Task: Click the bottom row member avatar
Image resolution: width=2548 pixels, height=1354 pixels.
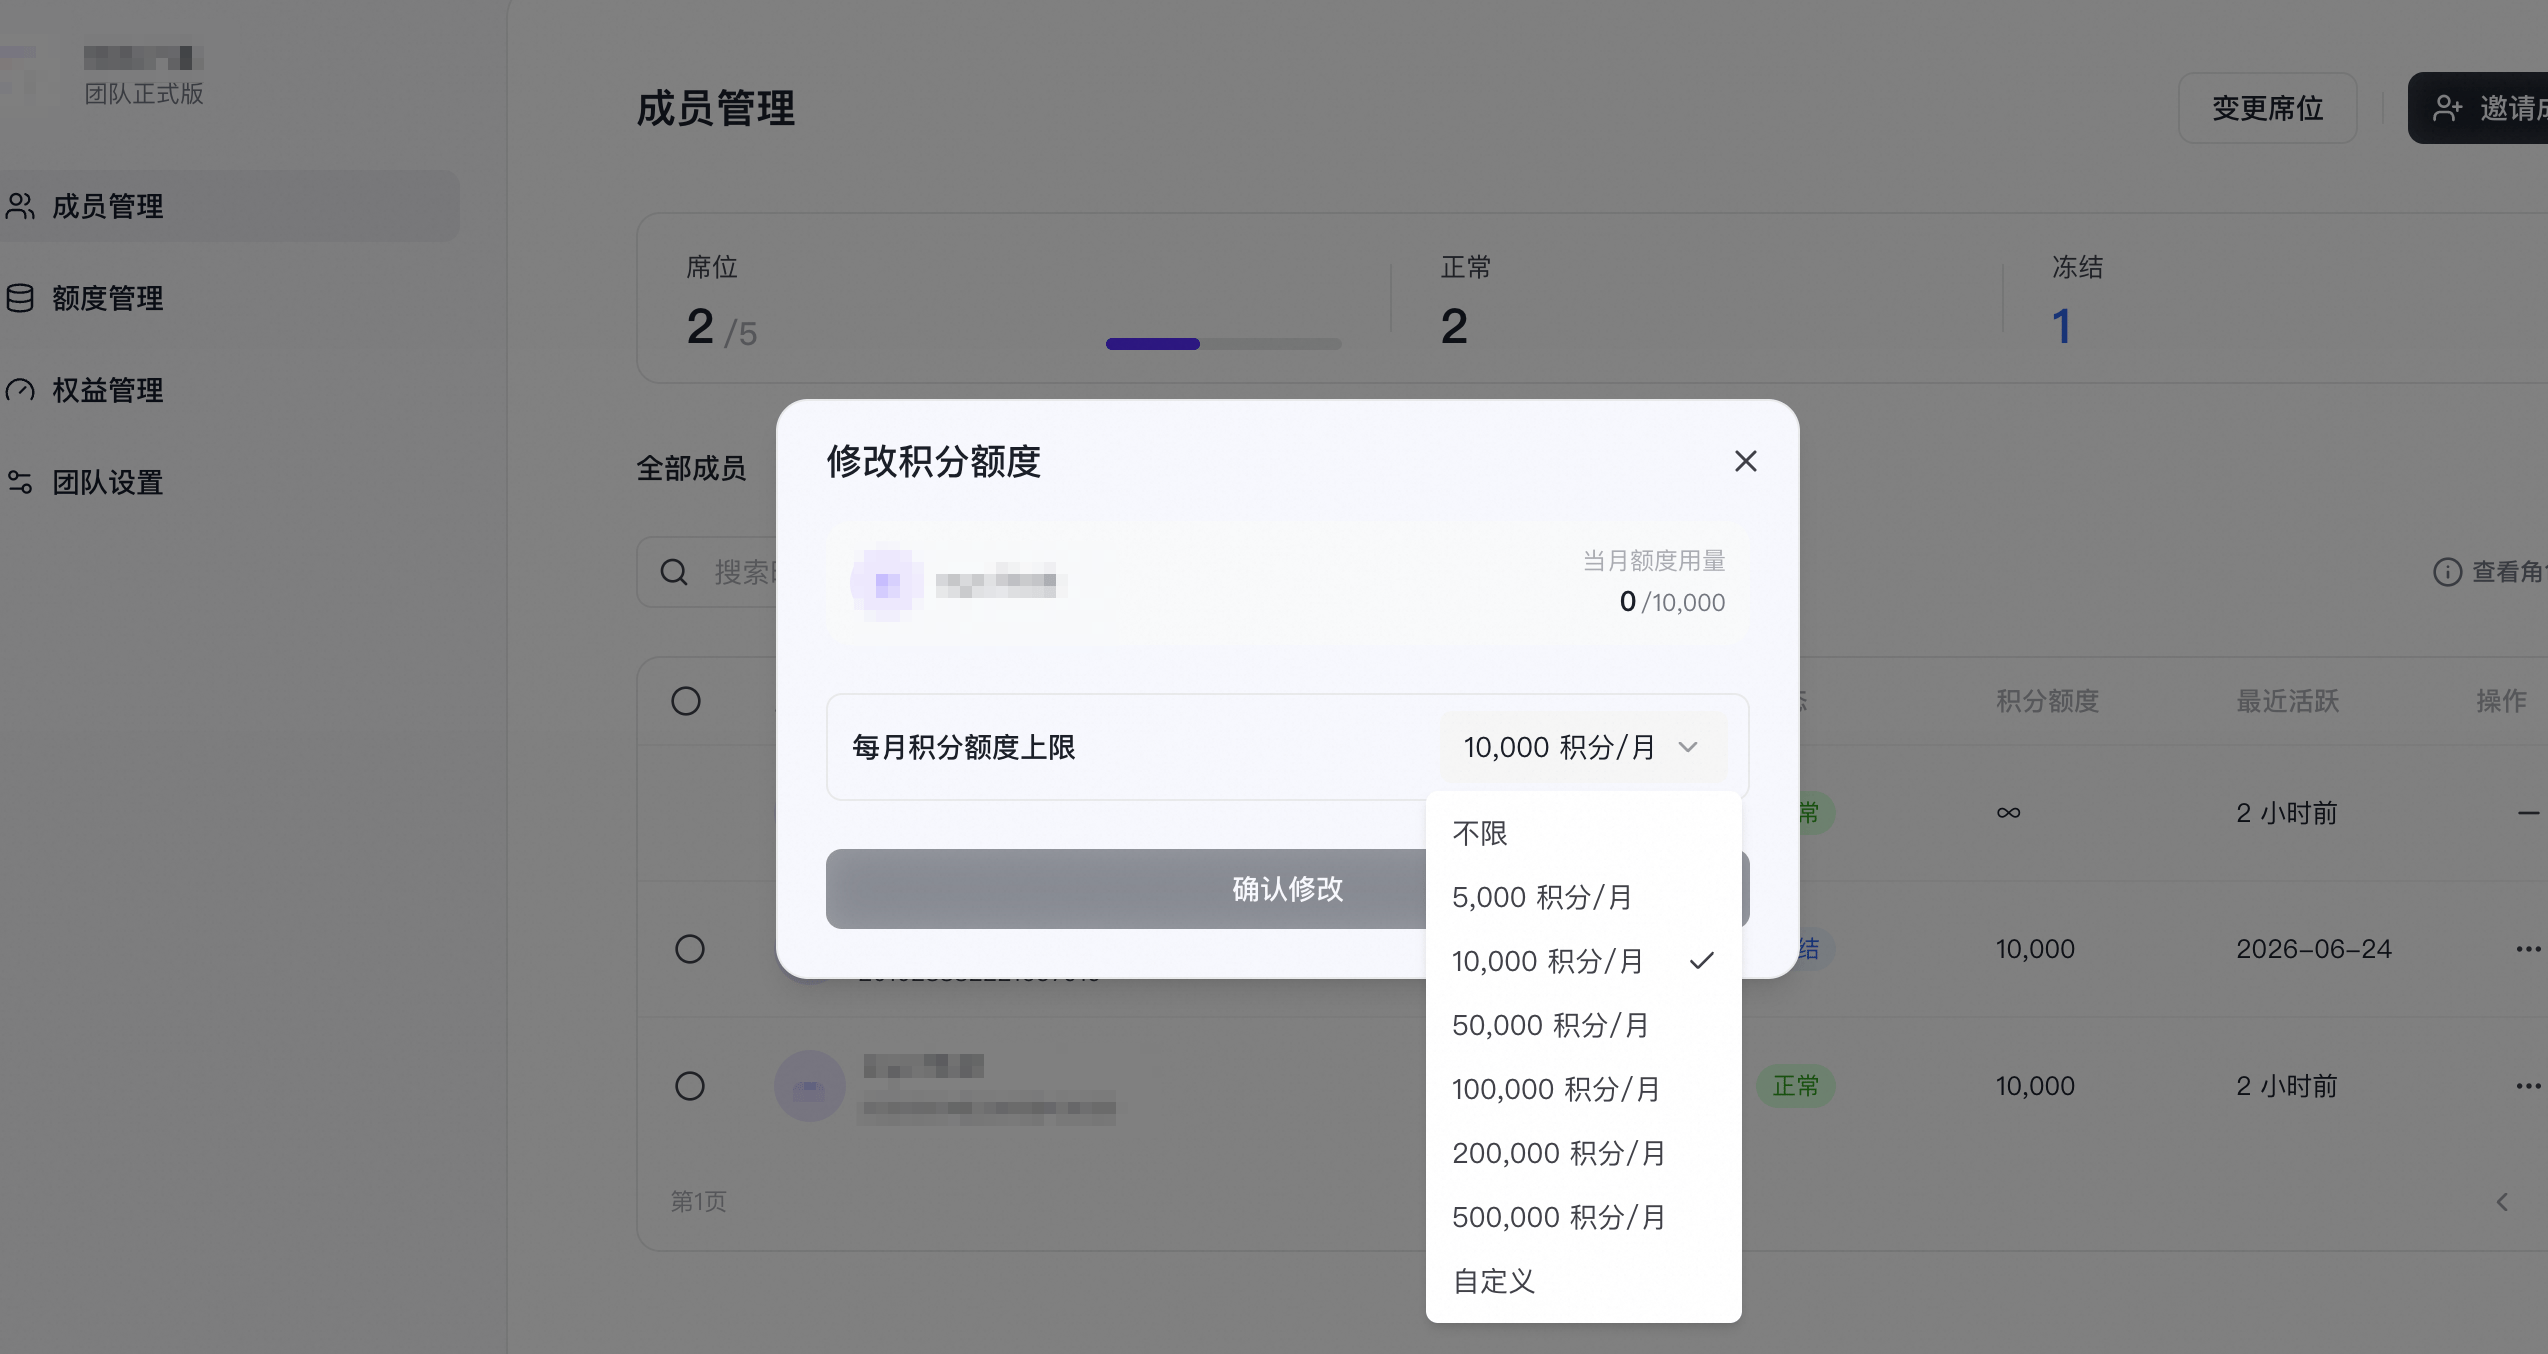Action: pyautogui.click(x=810, y=1086)
